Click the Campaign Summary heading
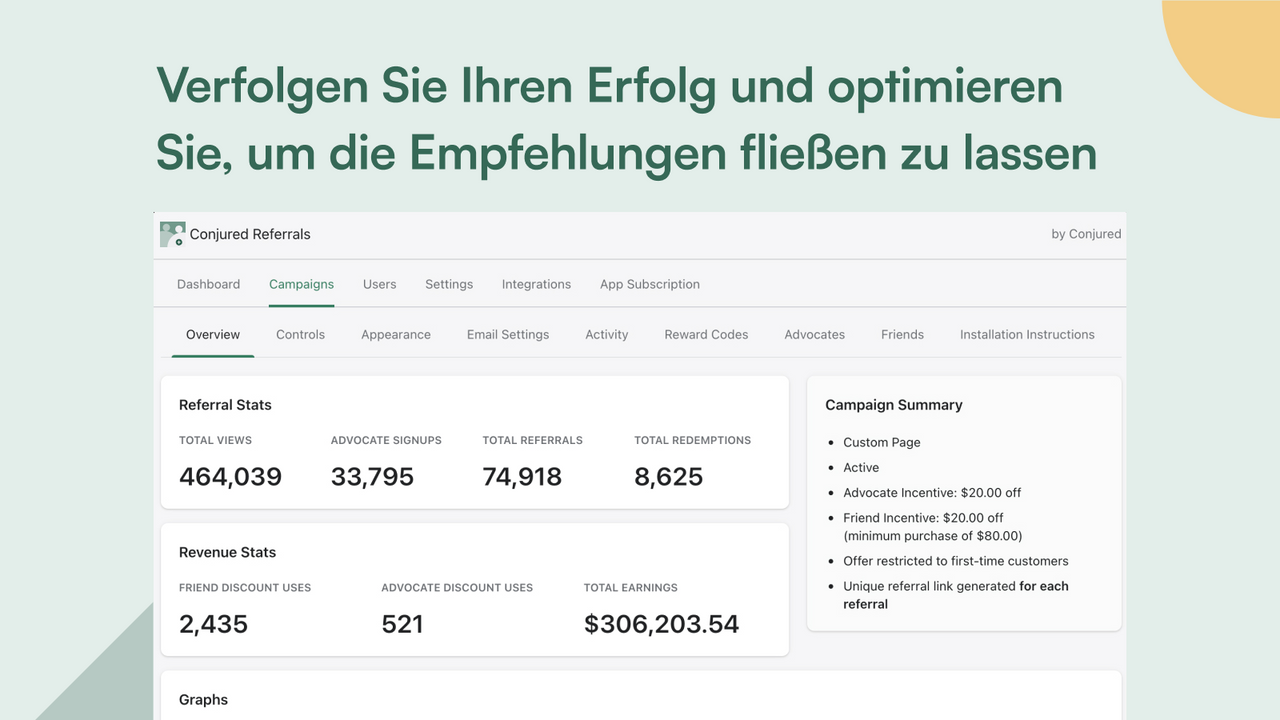Screen dimensions: 1280x720 (894, 405)
